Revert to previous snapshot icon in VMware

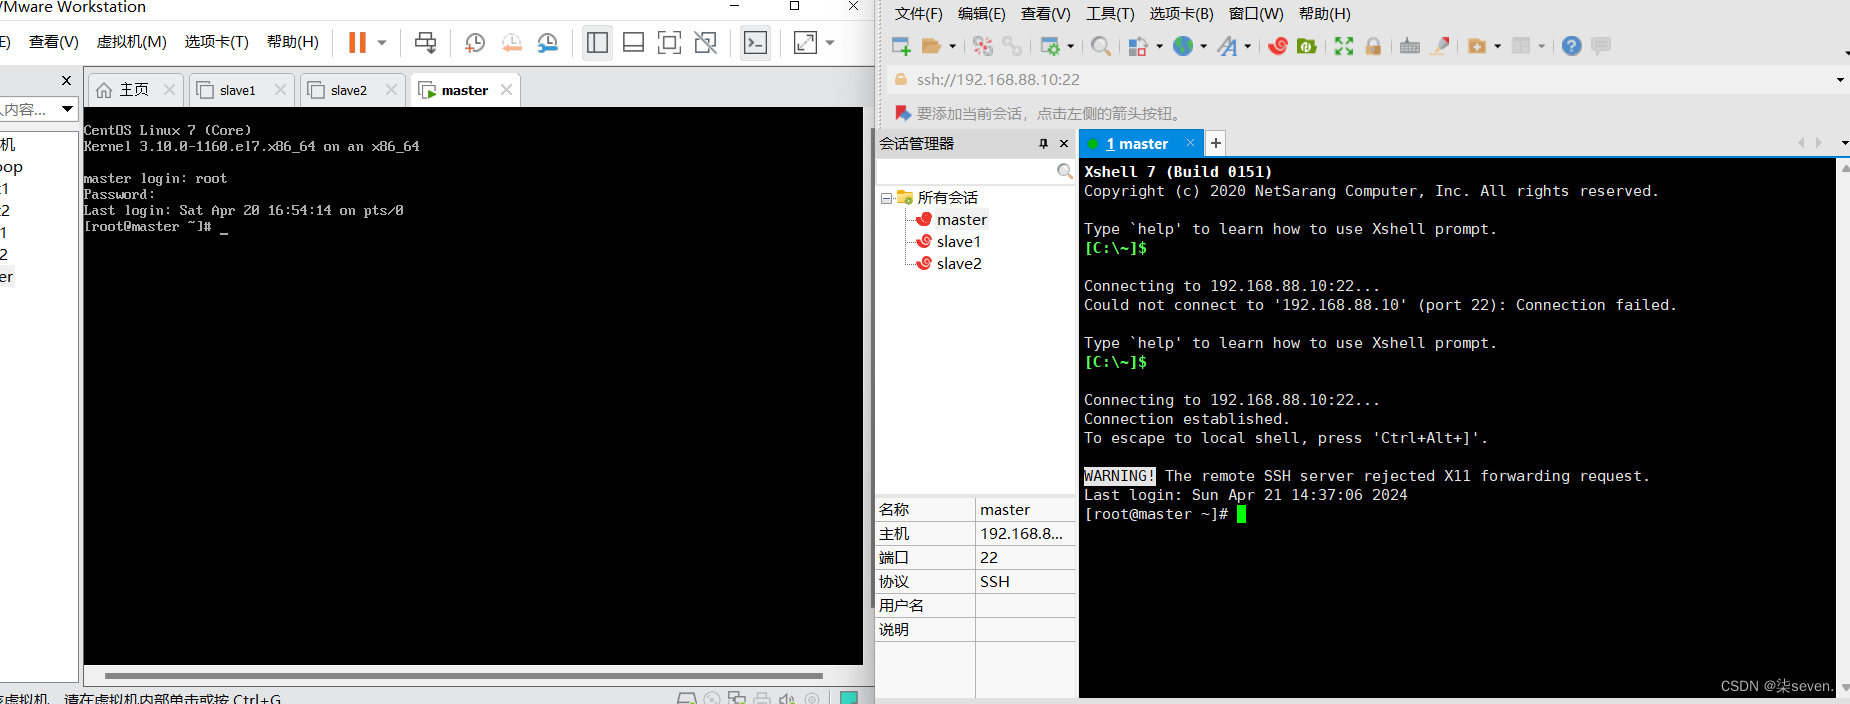pyautogui.click(x=511, y=42)
